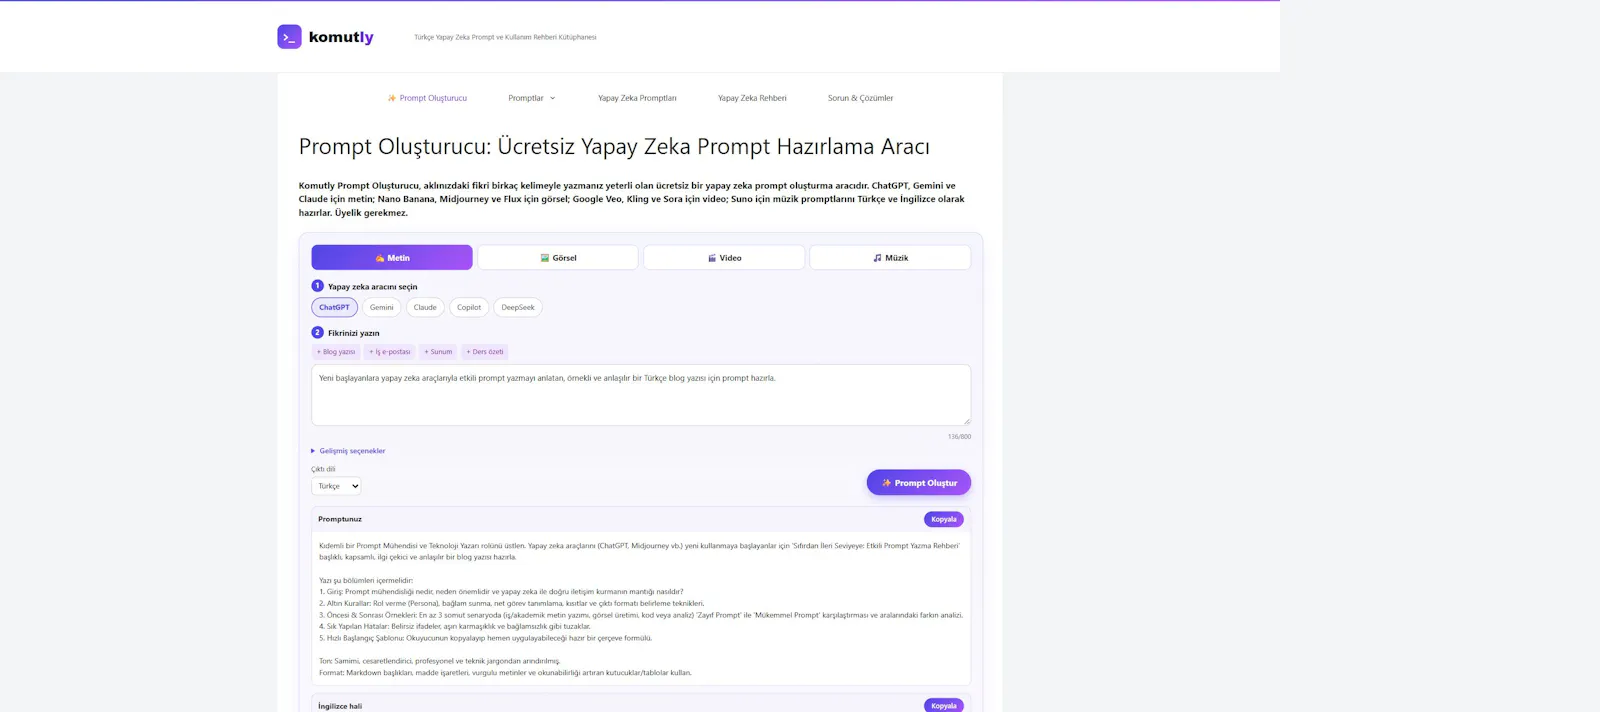
Task: Click the sparkle icon on Prompt Oluştur
Action: pos(886,483)
